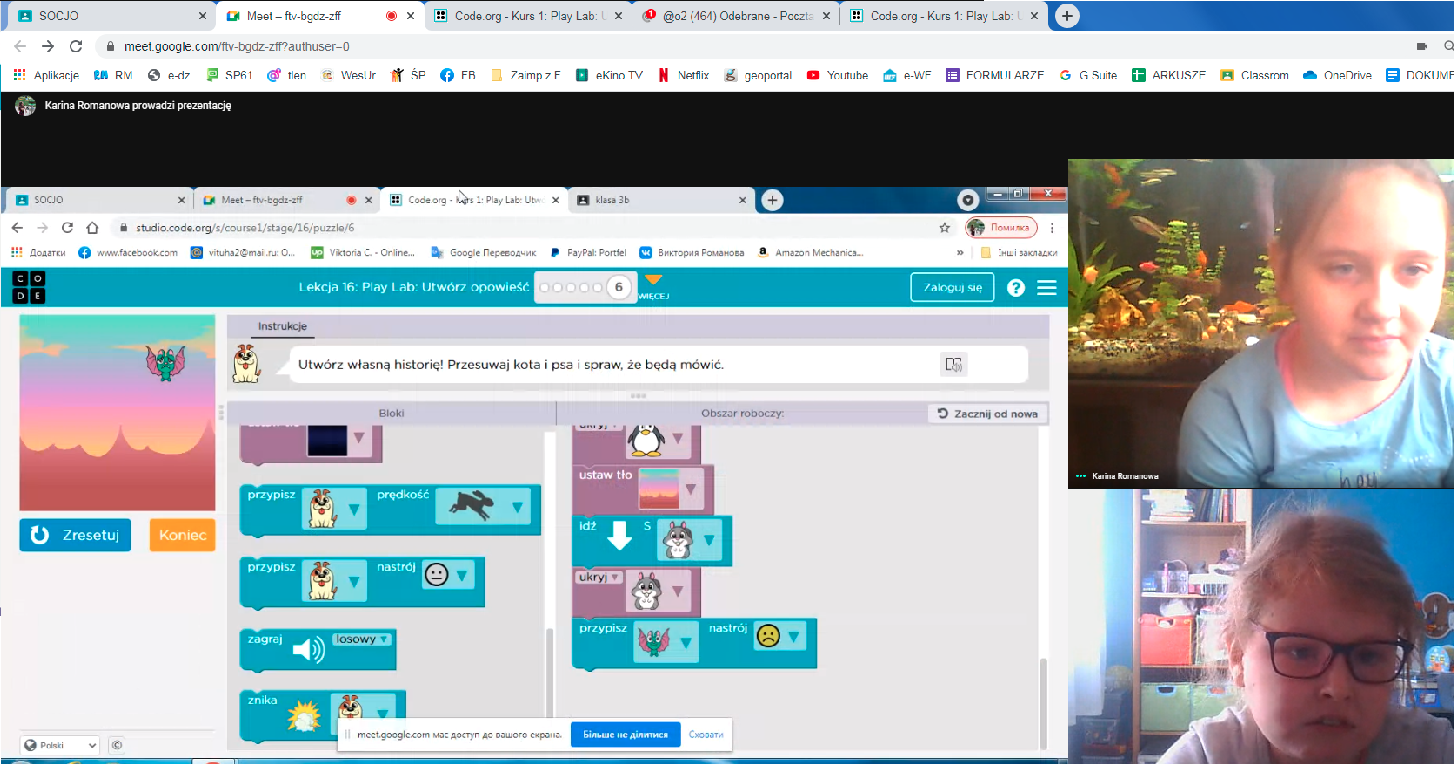Play the instruction text-to-speech audio

point(954,365)
